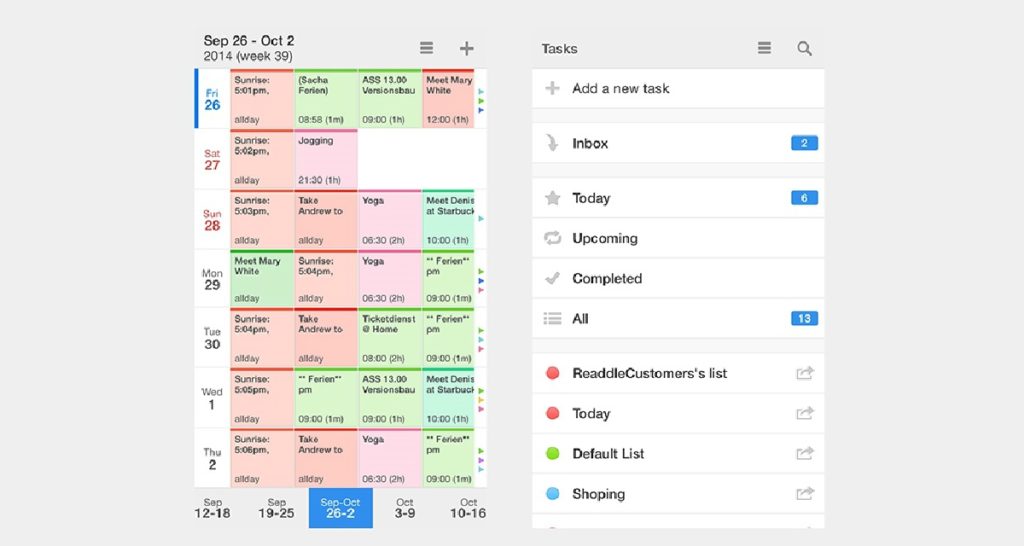The image size is (1024, 546).
Task: Open the Tasks panel menu icon
Action: point(765,48)
